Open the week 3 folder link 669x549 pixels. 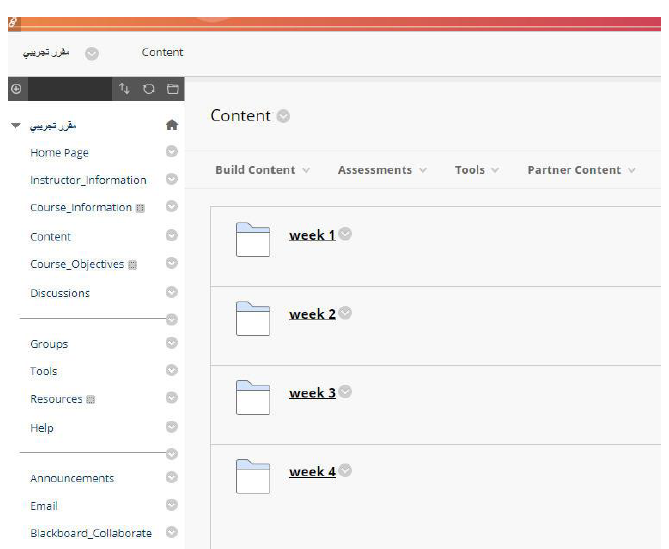[312, 393]
